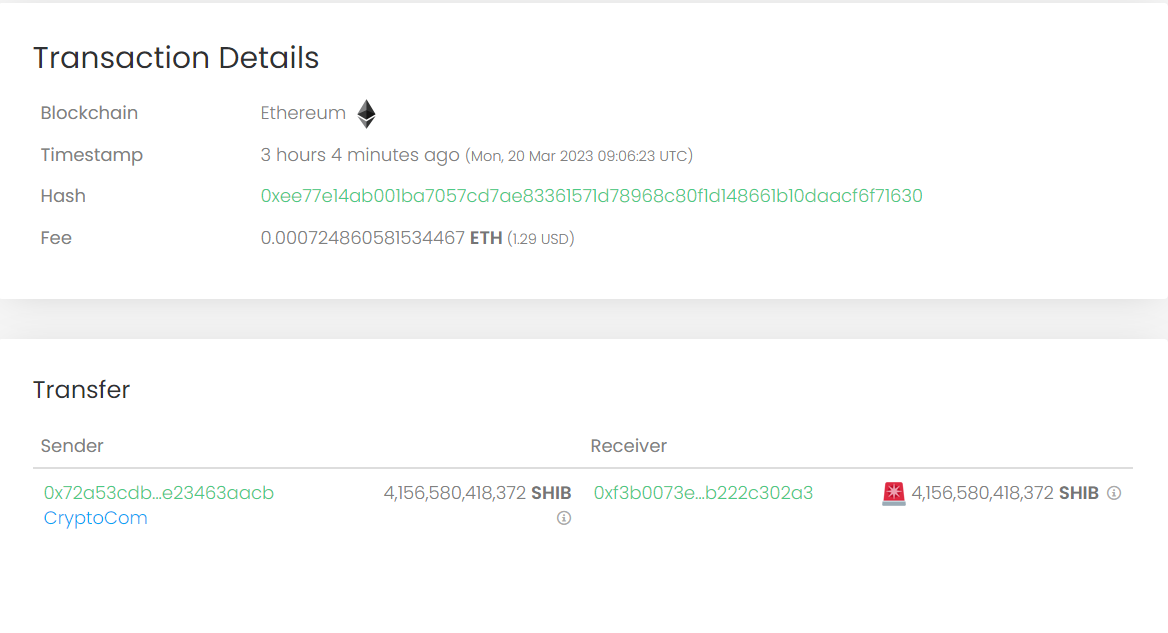Click the info icon beside receiver SHIB amount

1114,493
